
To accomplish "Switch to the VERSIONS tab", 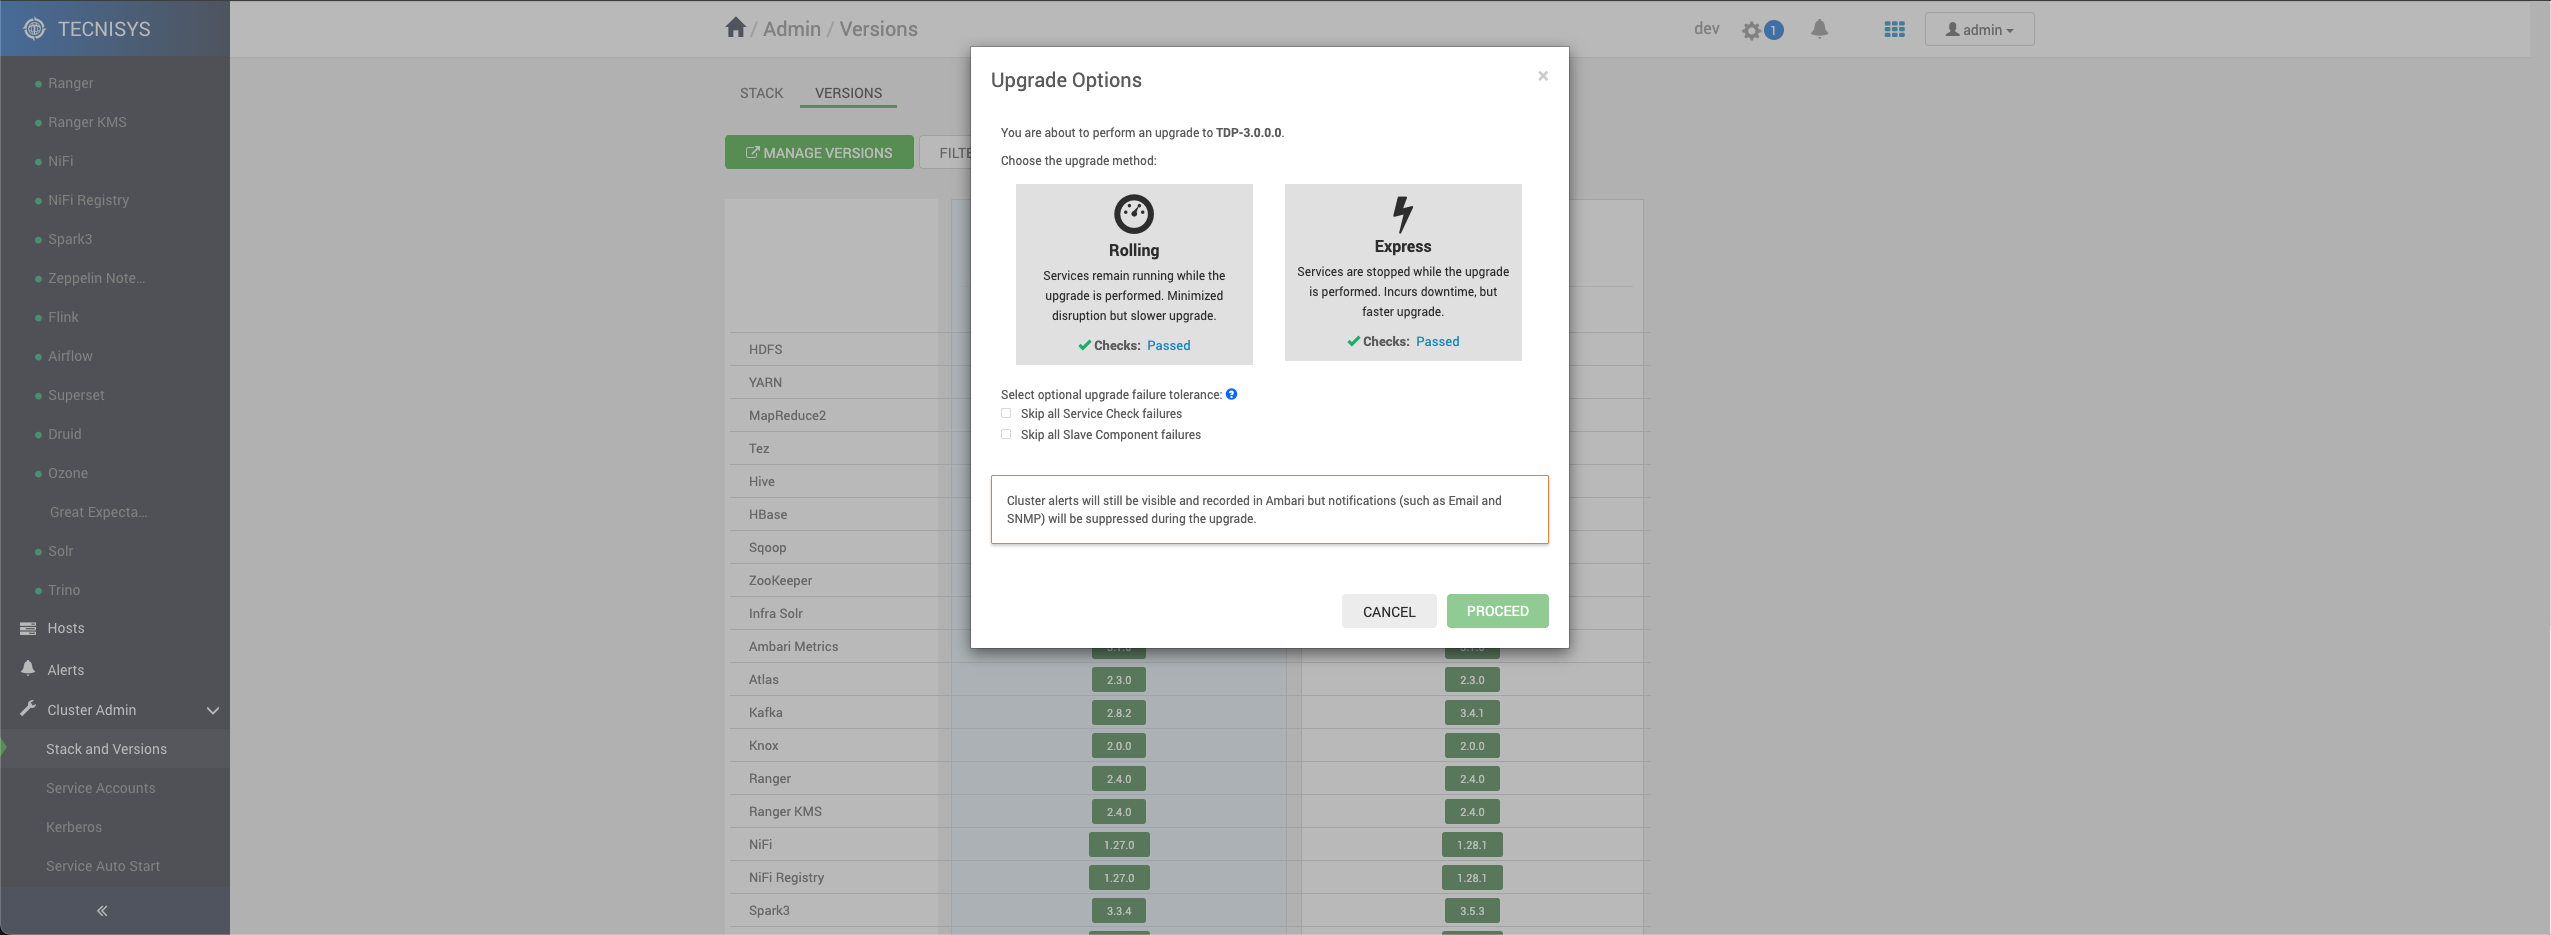I will 848,93.
